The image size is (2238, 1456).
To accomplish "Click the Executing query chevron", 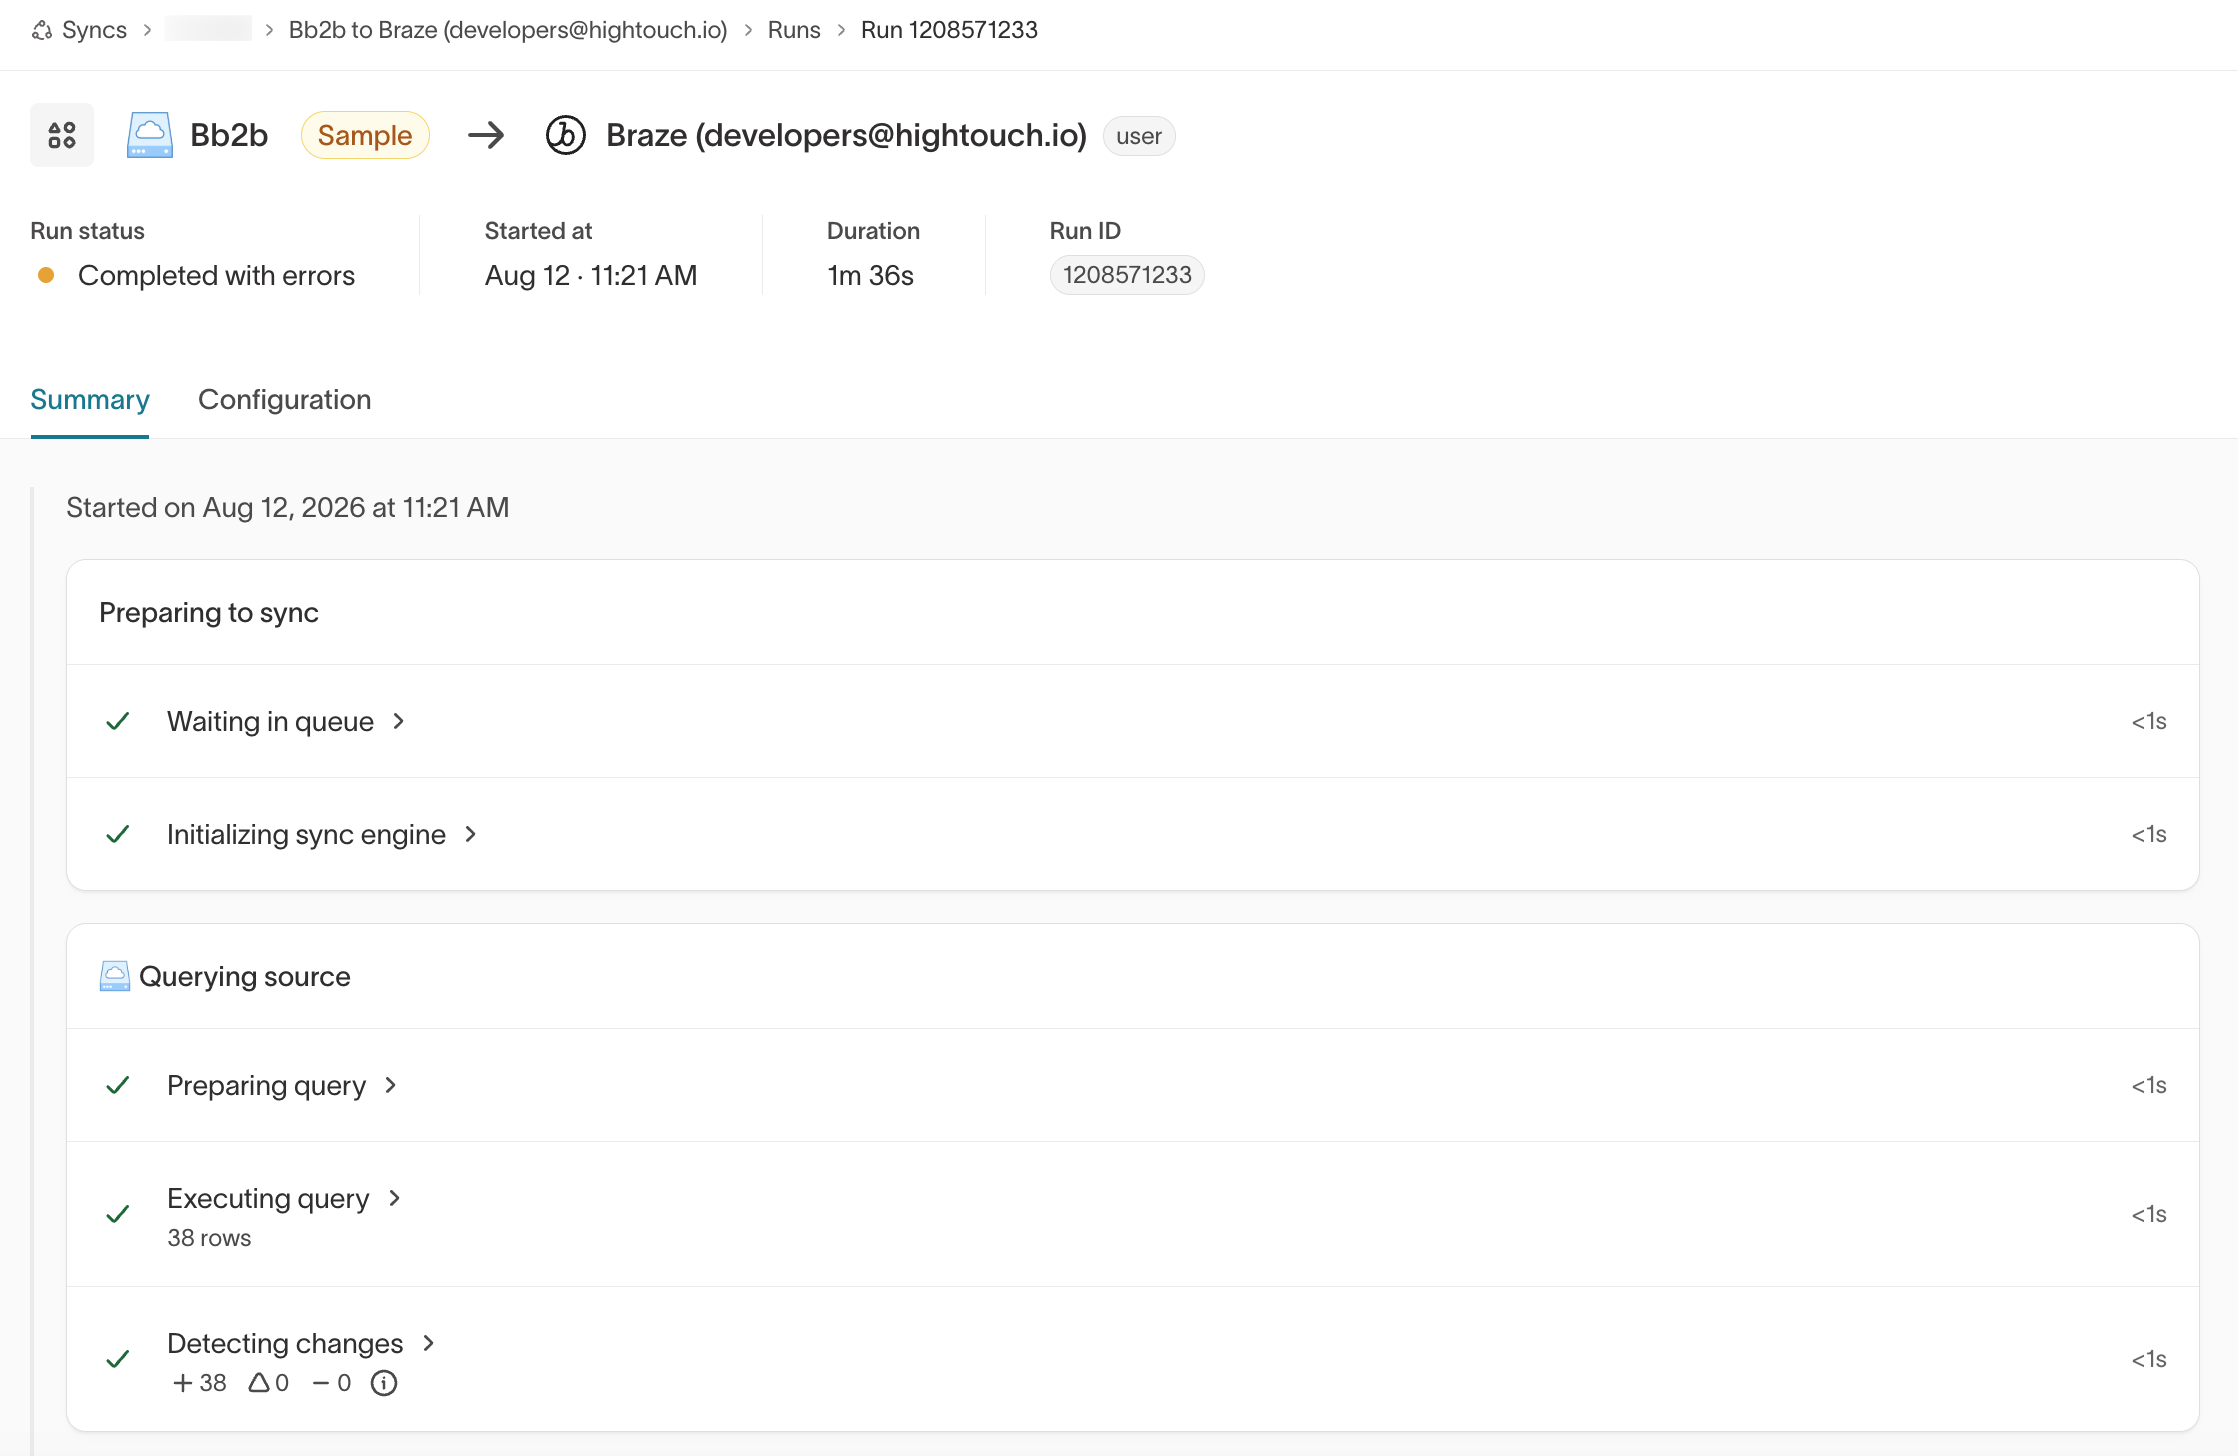I will point(395,1198).
